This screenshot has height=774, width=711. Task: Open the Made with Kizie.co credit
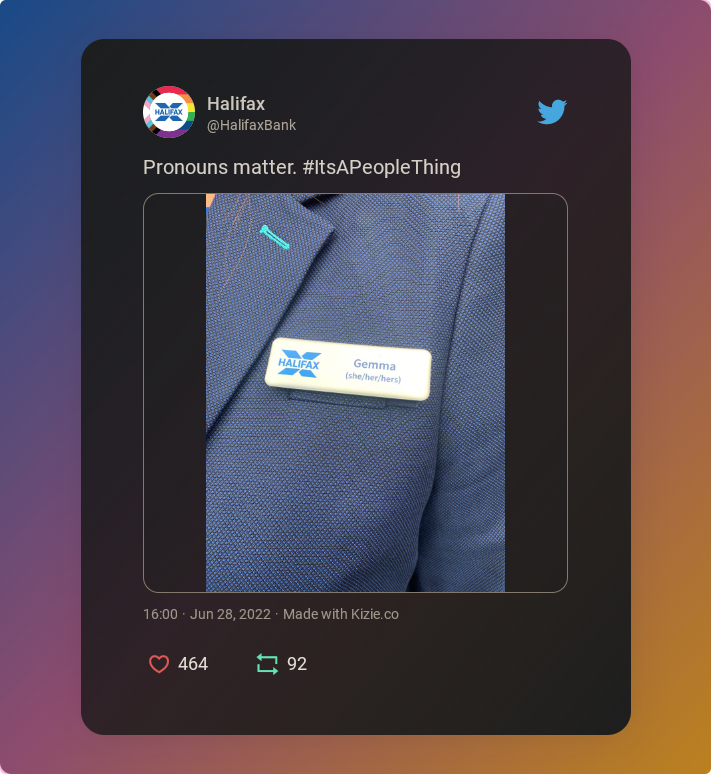pos(341,614)
